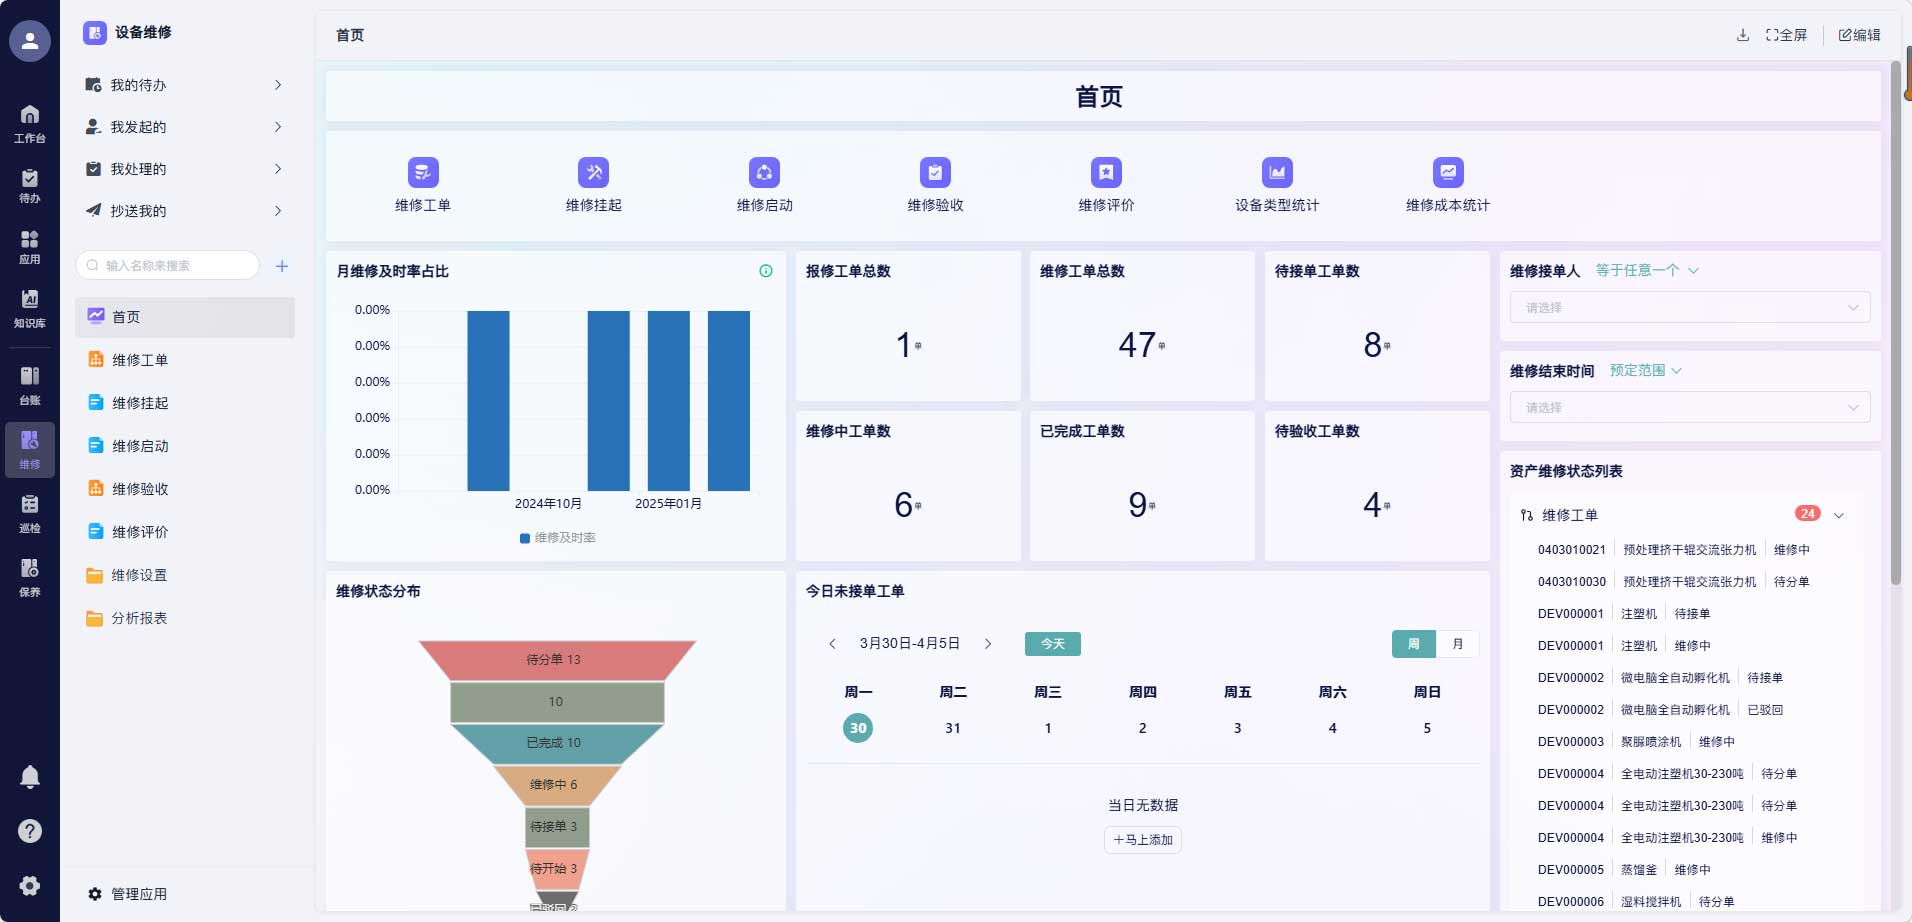Screen dimensions: 1912x922
Task: Click the 今天 button in the calendar
Action: 1051,644
